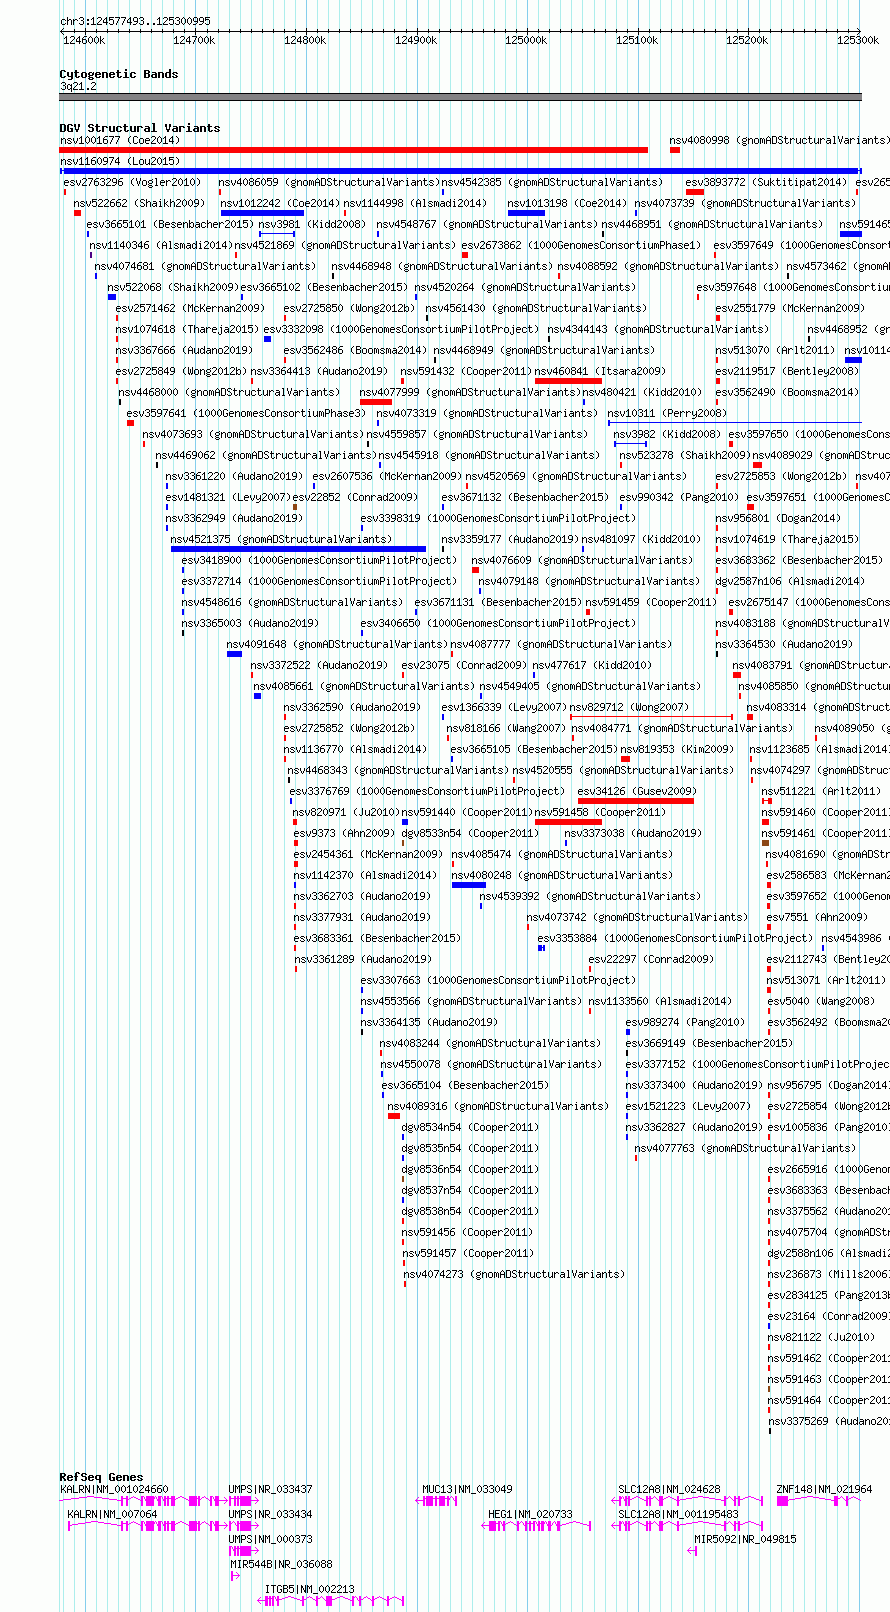
Task: Click variant label esv3597641 (1000GenomesConsortiumPhase3)
Action: coord(246,413)
